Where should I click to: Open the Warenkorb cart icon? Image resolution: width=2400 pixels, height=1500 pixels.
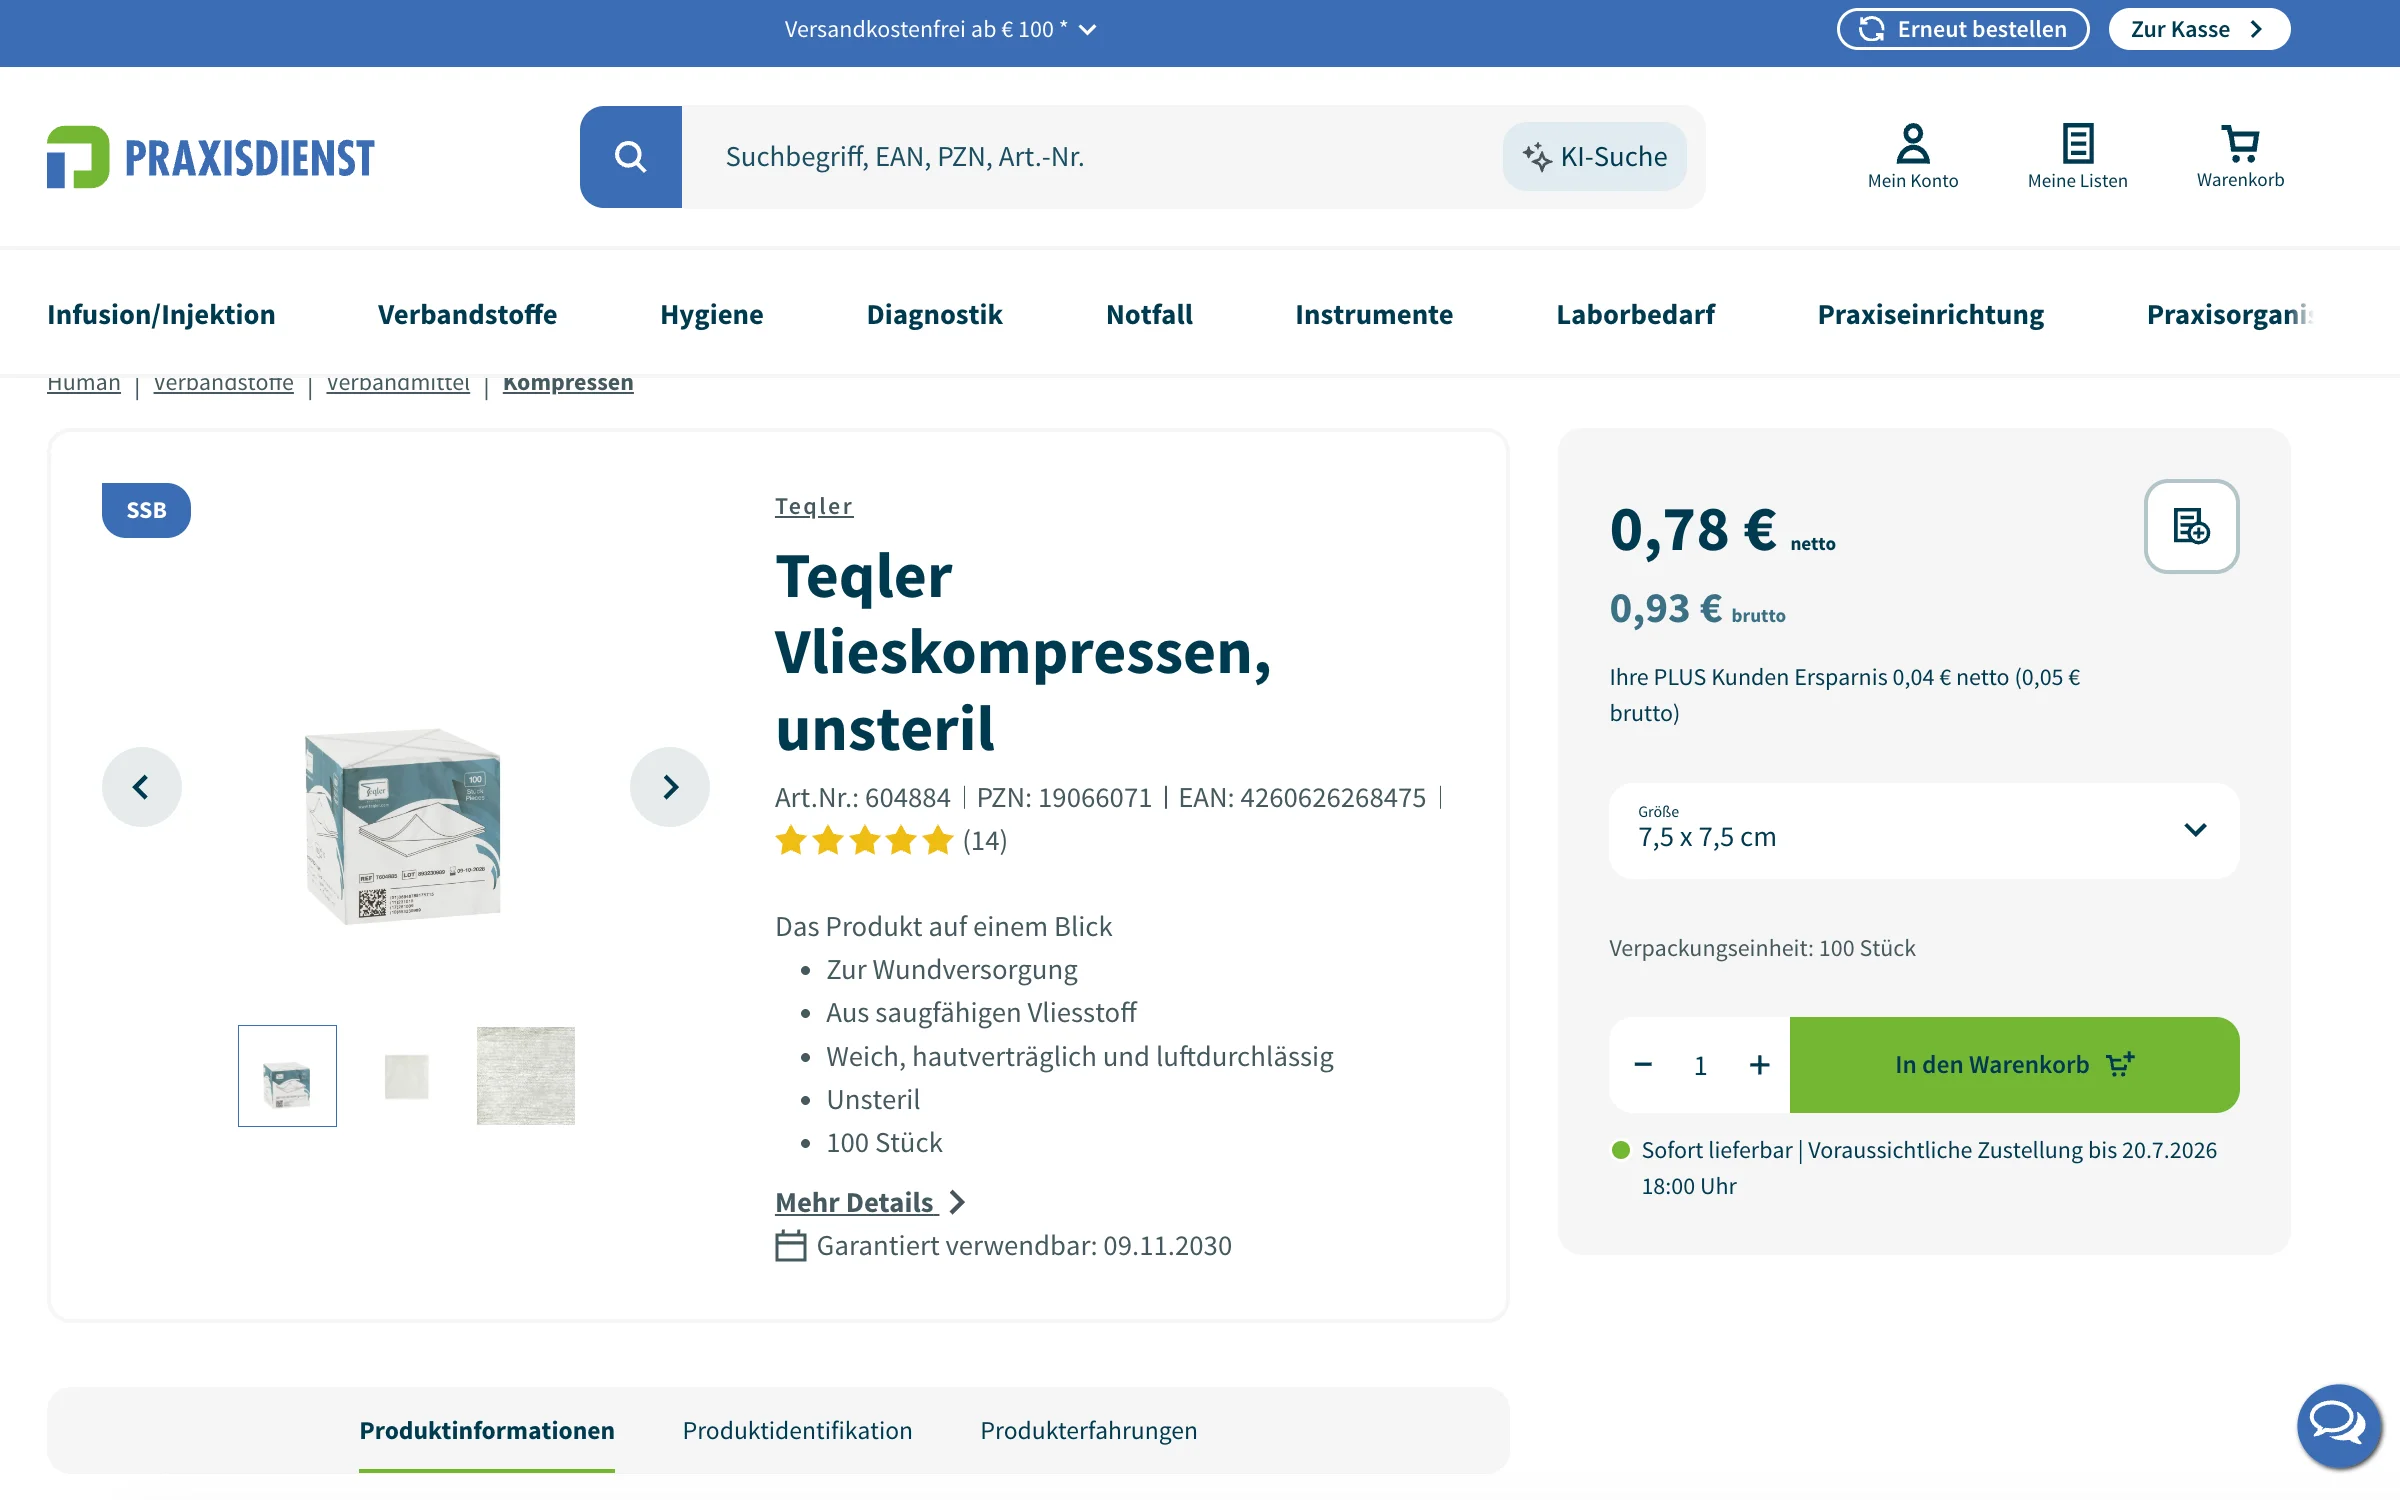(x=2240, y=156)
